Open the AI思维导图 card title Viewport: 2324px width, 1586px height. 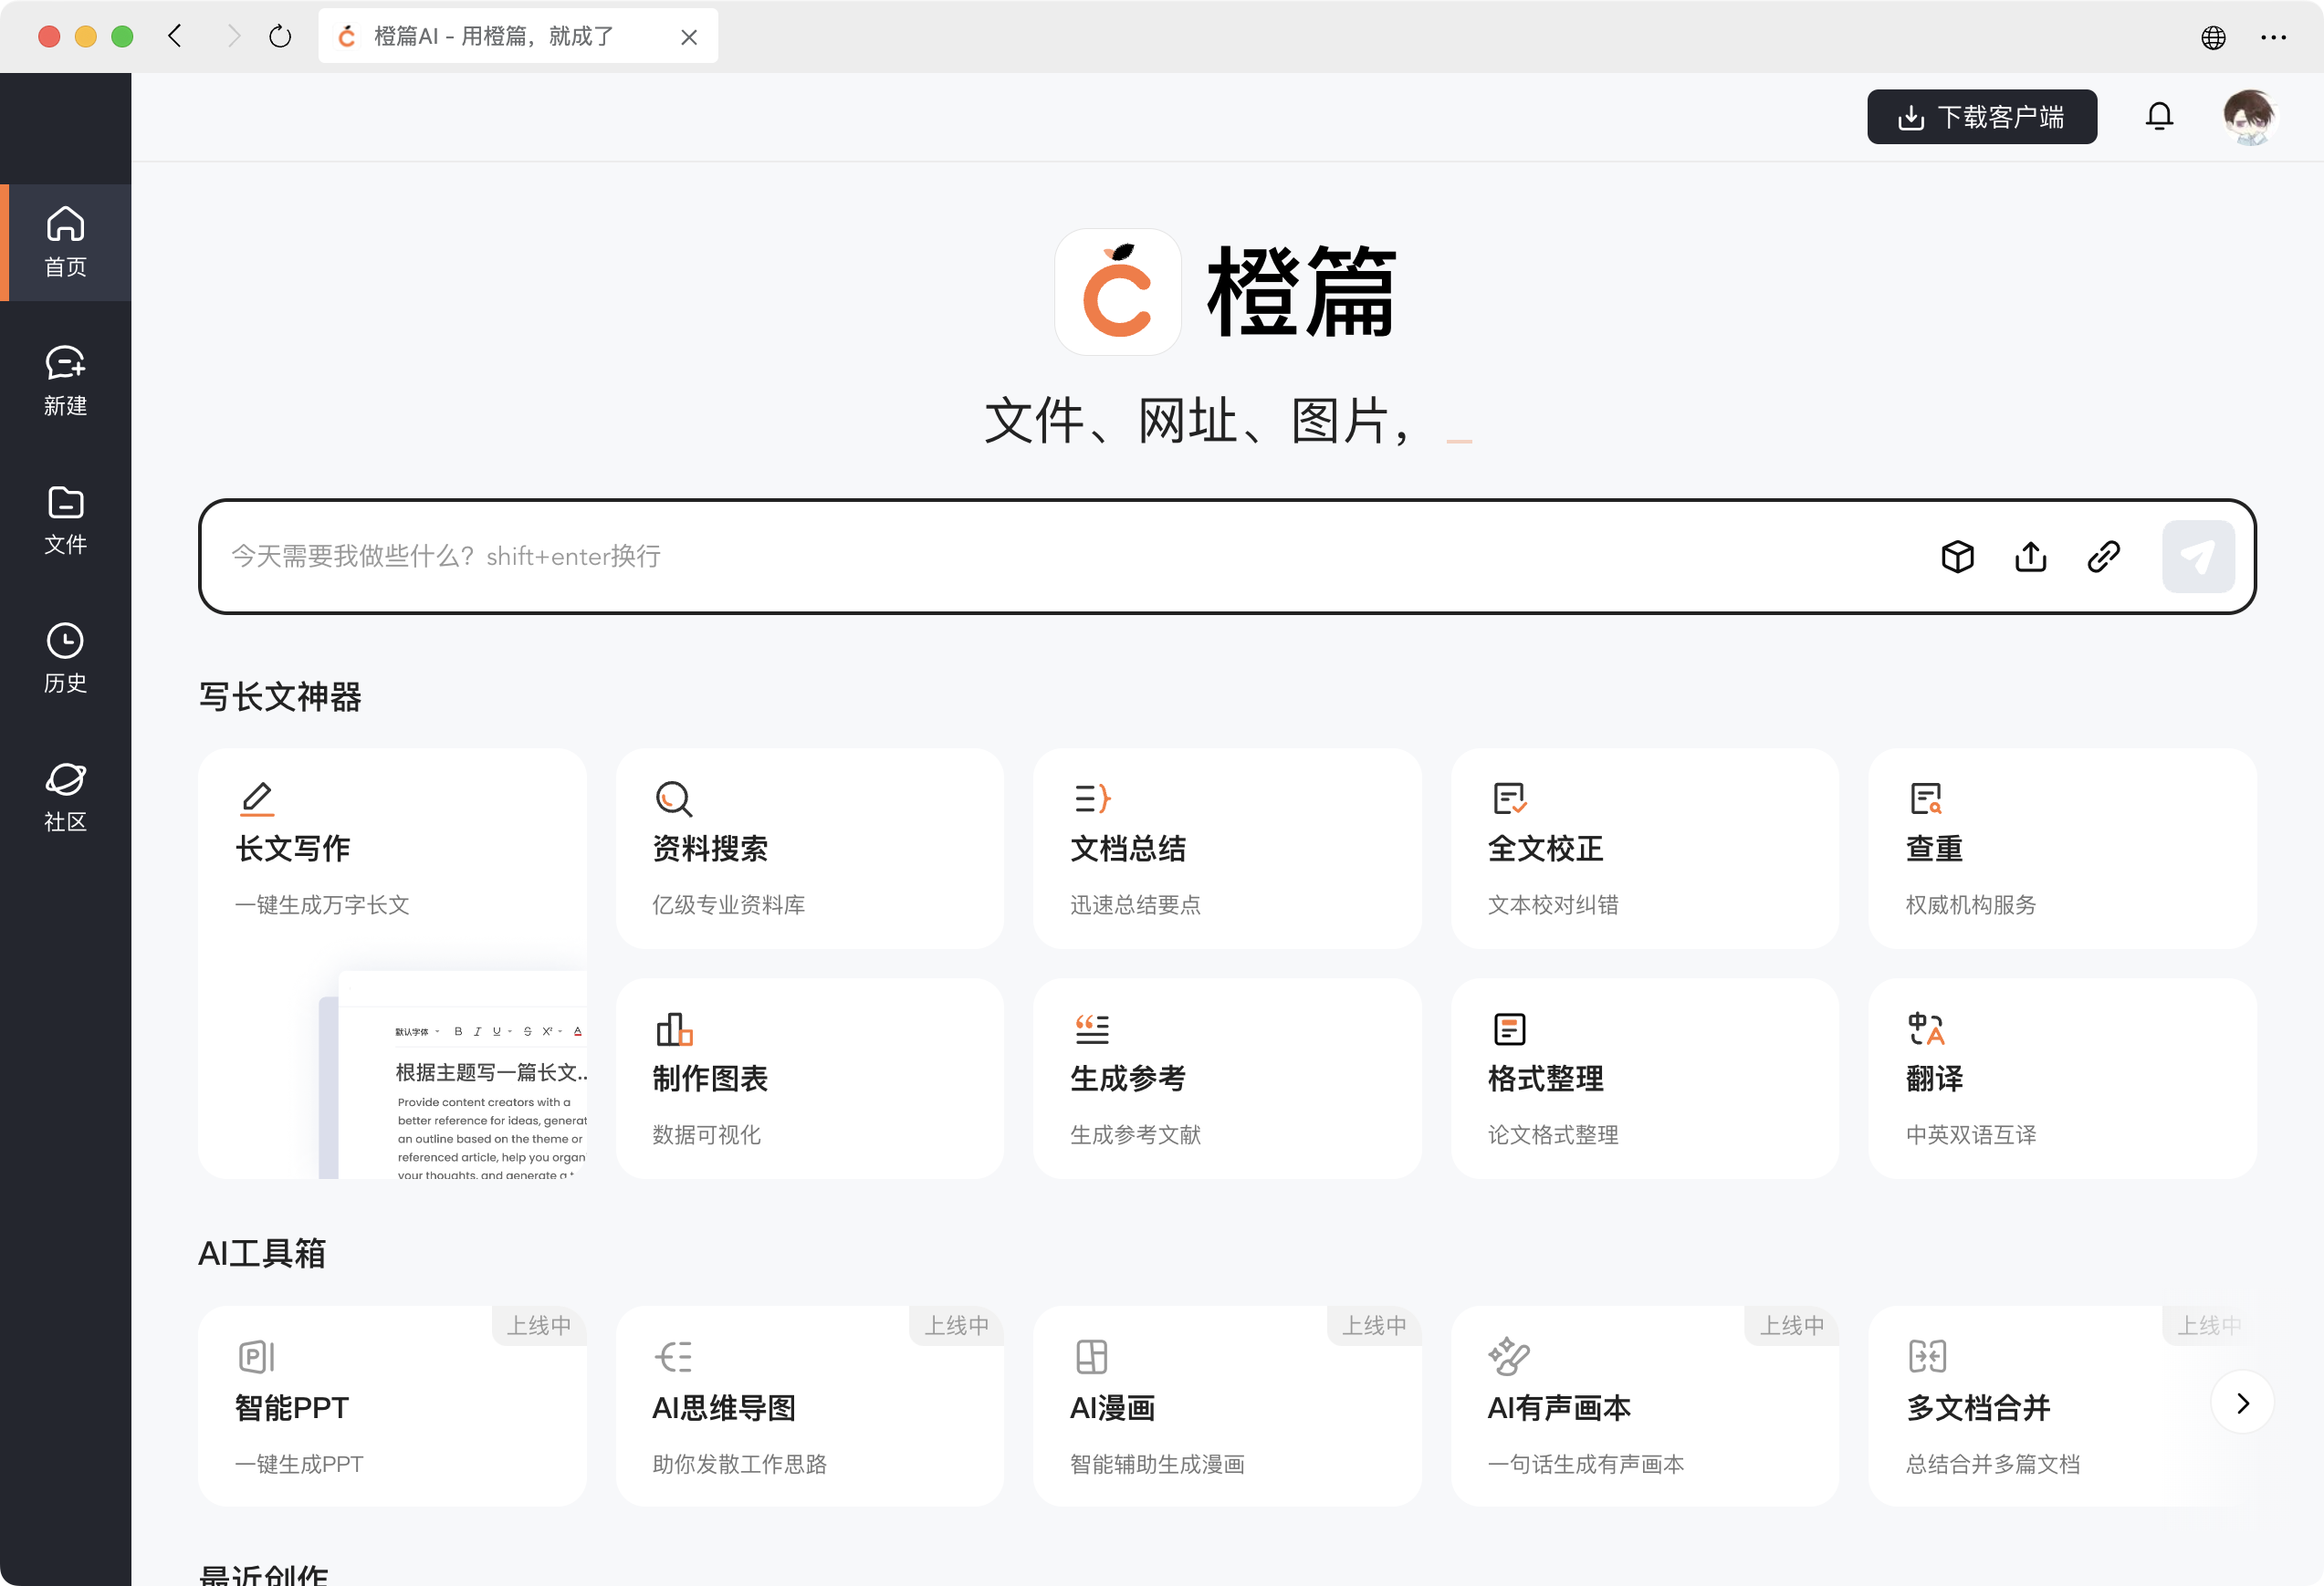click(724, 1408)
